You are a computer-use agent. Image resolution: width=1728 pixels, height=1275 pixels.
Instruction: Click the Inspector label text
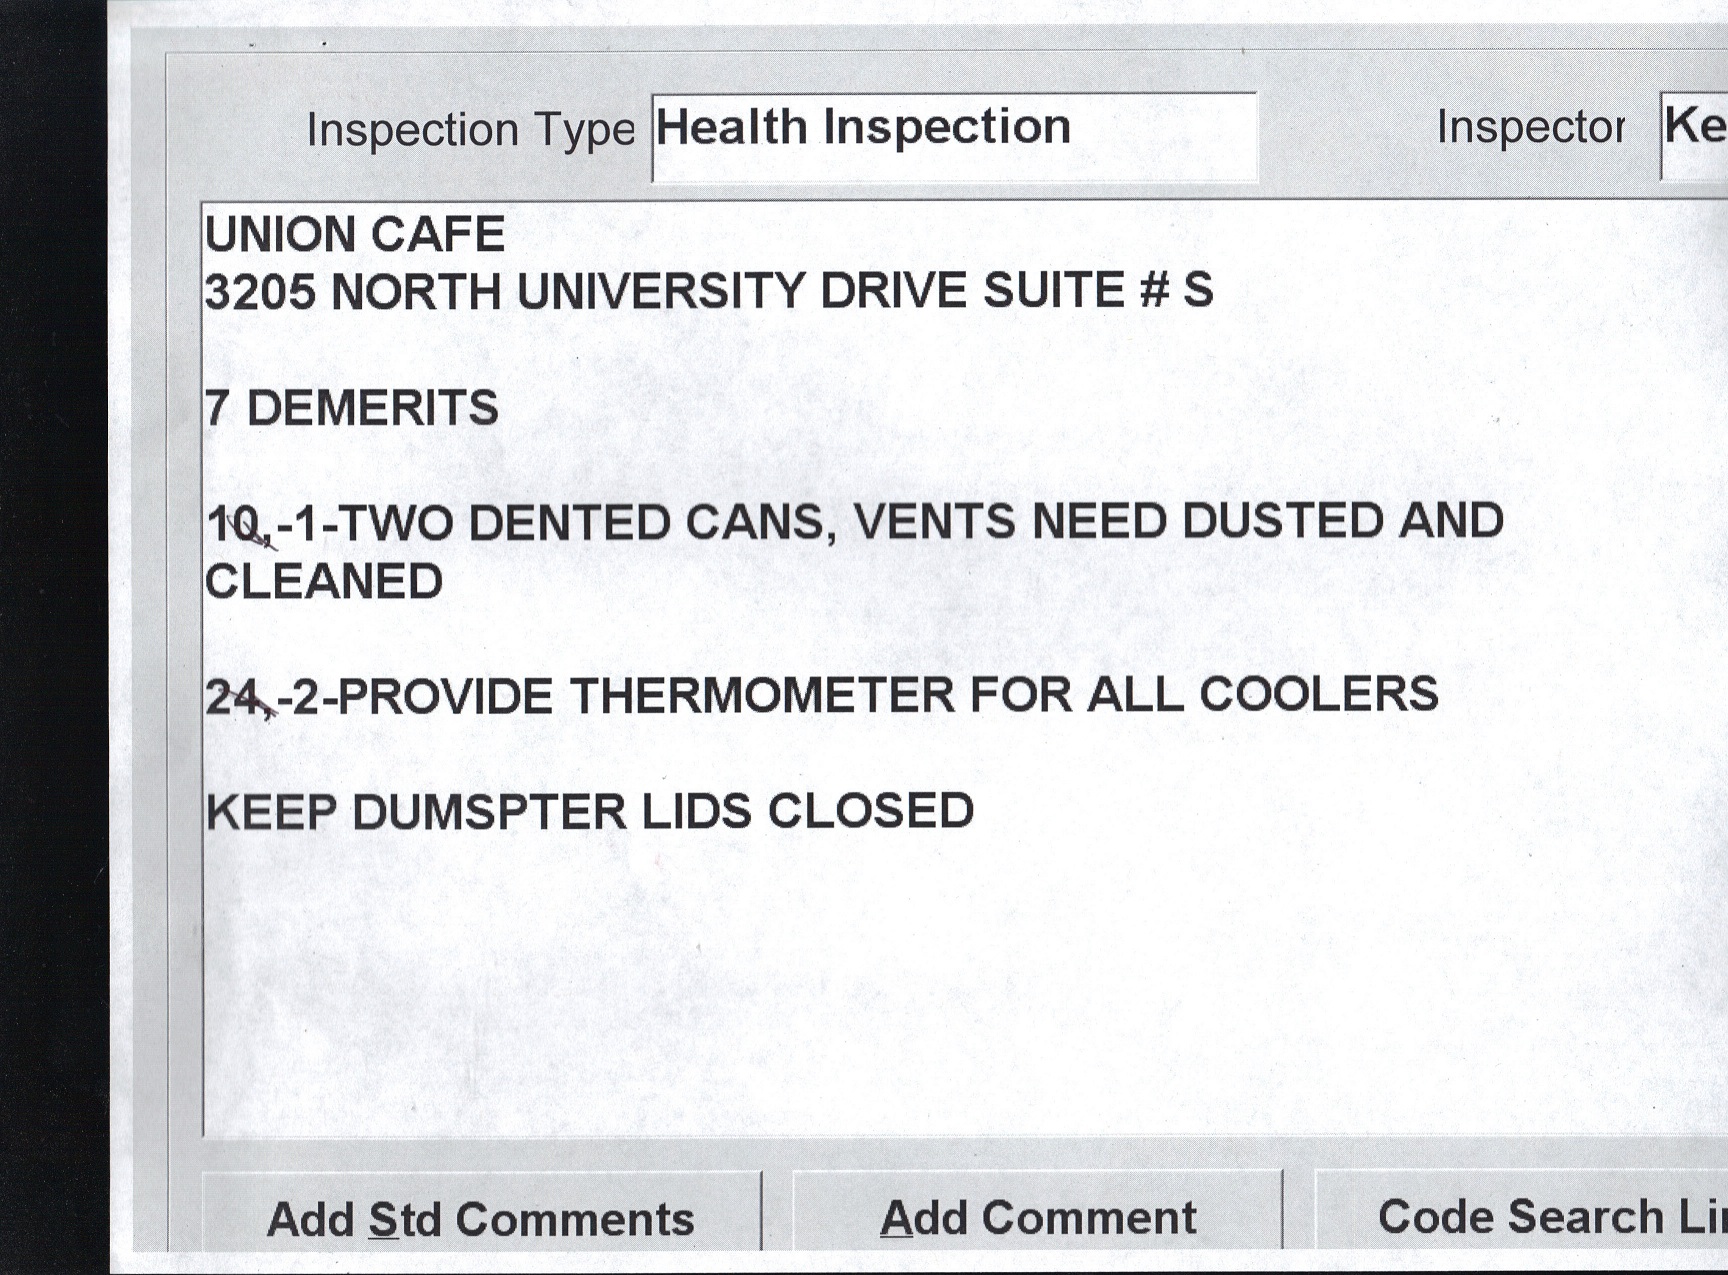coord(1530,127)
